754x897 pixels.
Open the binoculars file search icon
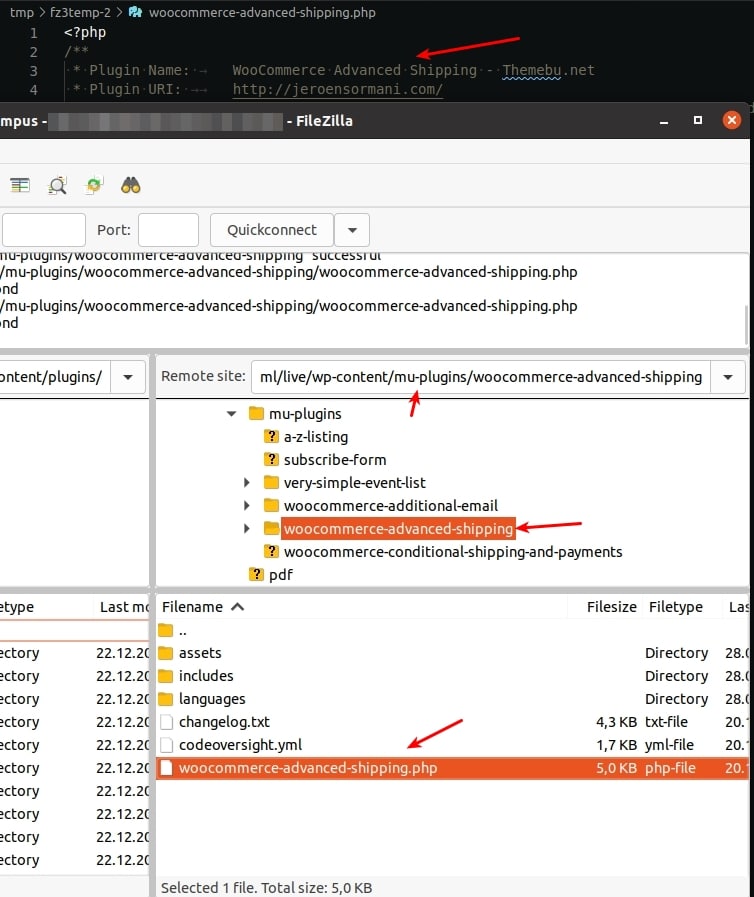click(130, 185)
